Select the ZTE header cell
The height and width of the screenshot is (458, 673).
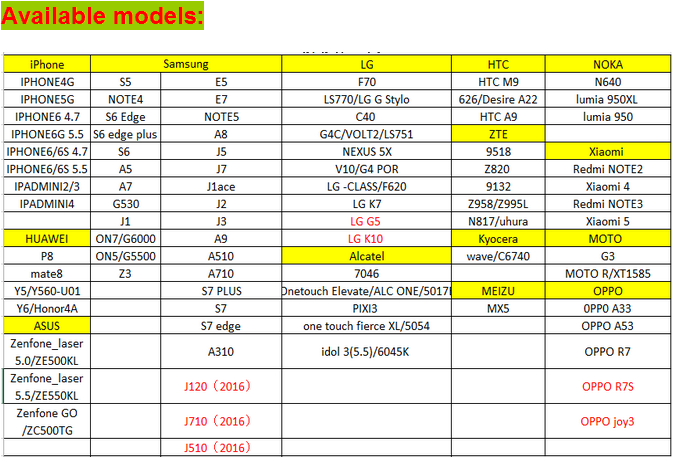(x=498, y=134)
